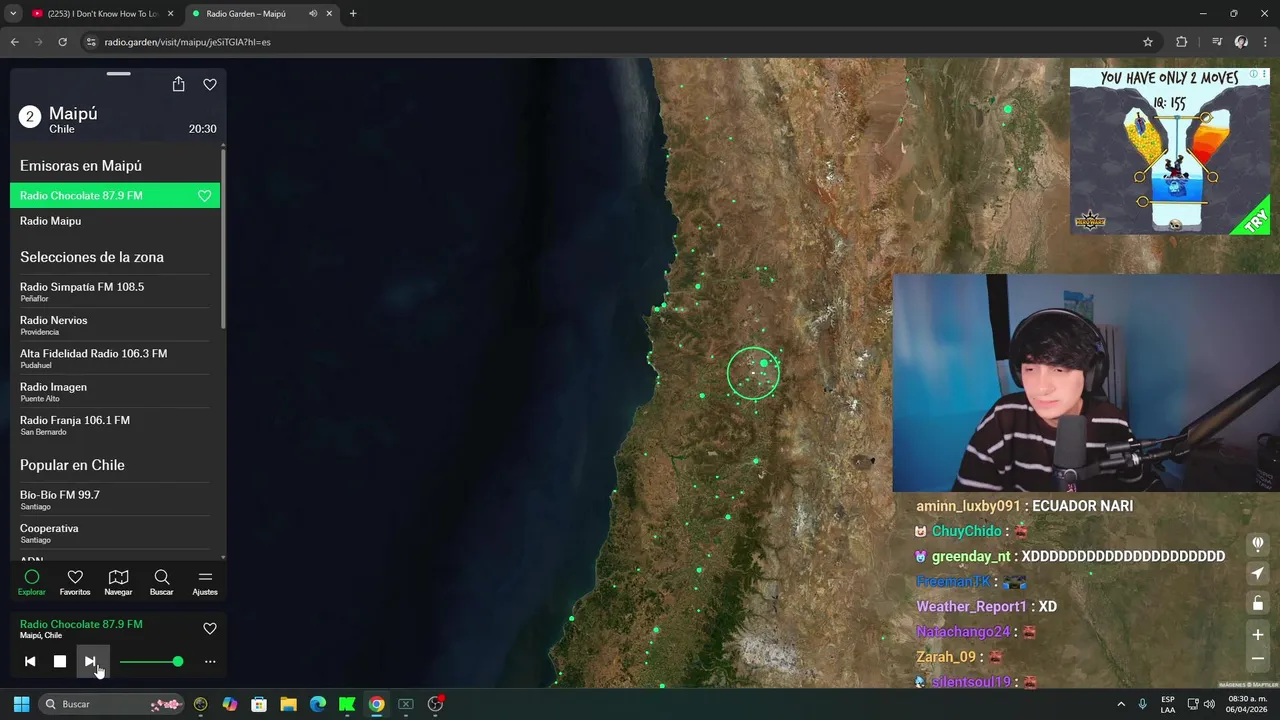Open the Chrome three-dot menu
Image resolution: width=1280 pixels, height=720 pixels.
point(1265,42)
